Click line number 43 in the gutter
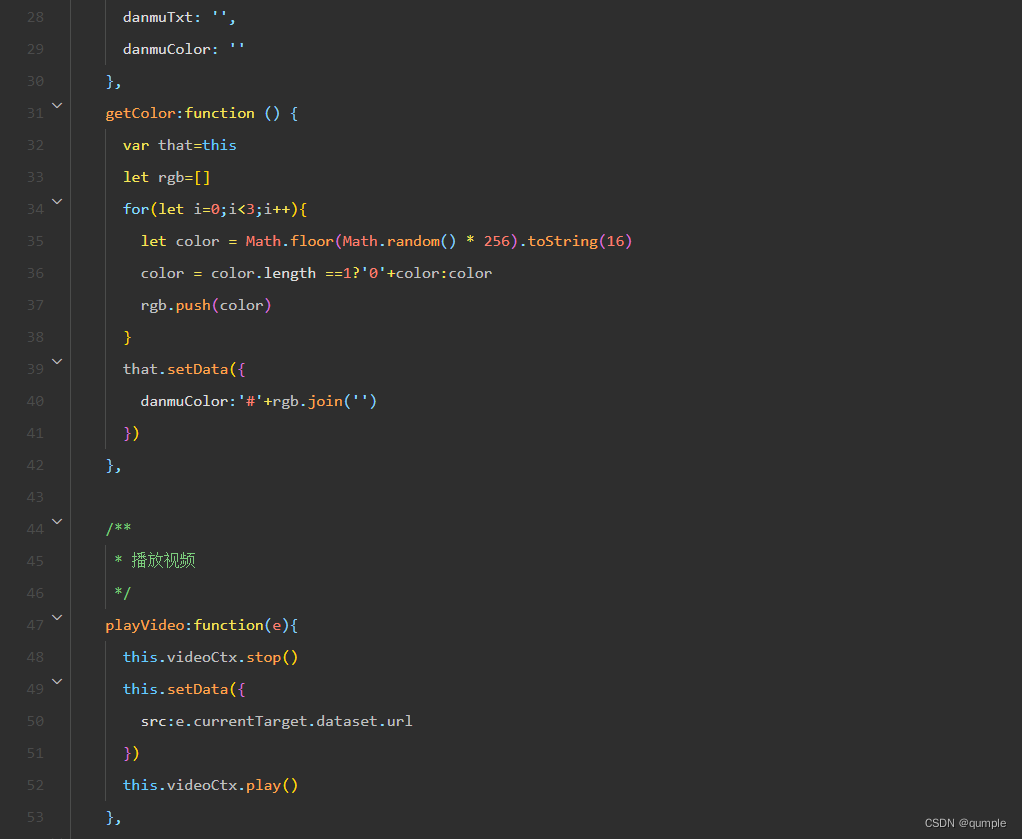Screen dimensions: 1022x839 pos(35,497)
